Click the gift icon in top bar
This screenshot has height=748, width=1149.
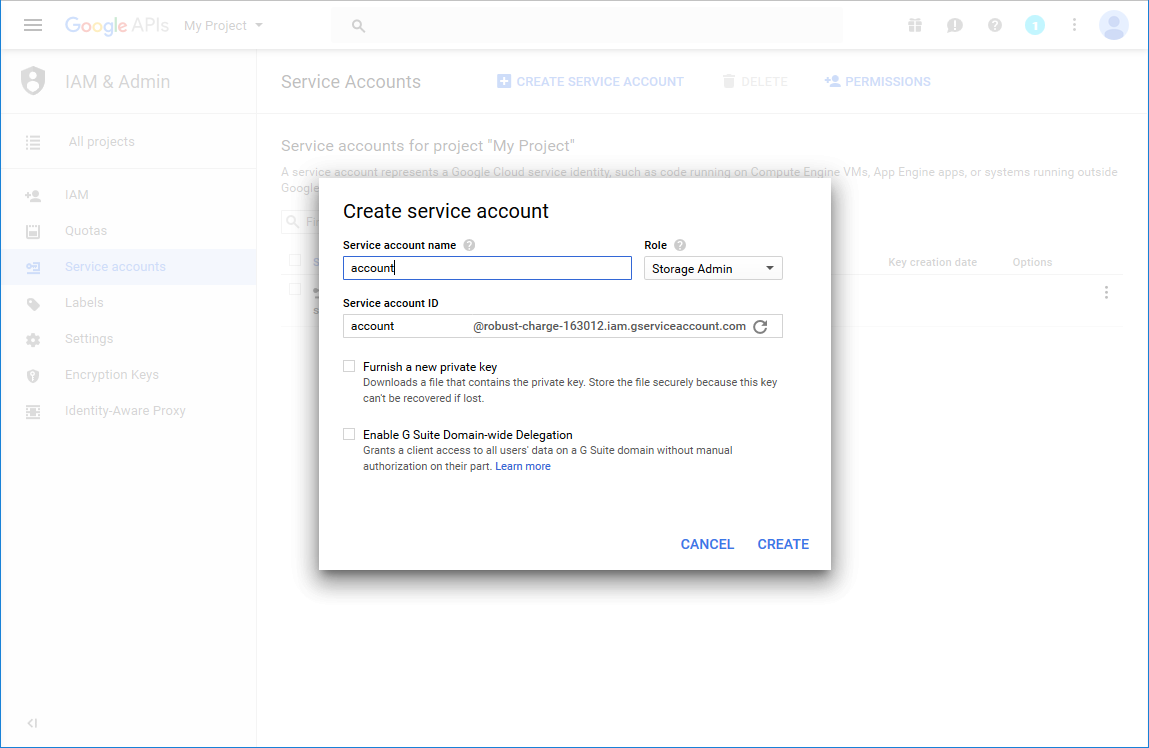(915, 25)
